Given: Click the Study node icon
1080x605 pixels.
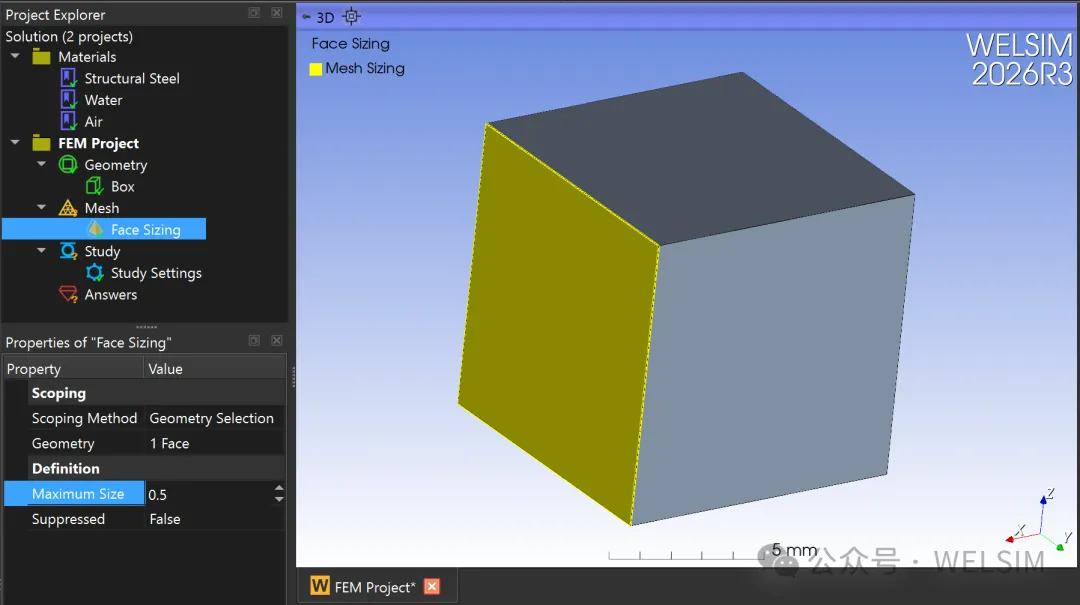Looking at the screenshot, I should pyautogui.click(x=68, y=251).
